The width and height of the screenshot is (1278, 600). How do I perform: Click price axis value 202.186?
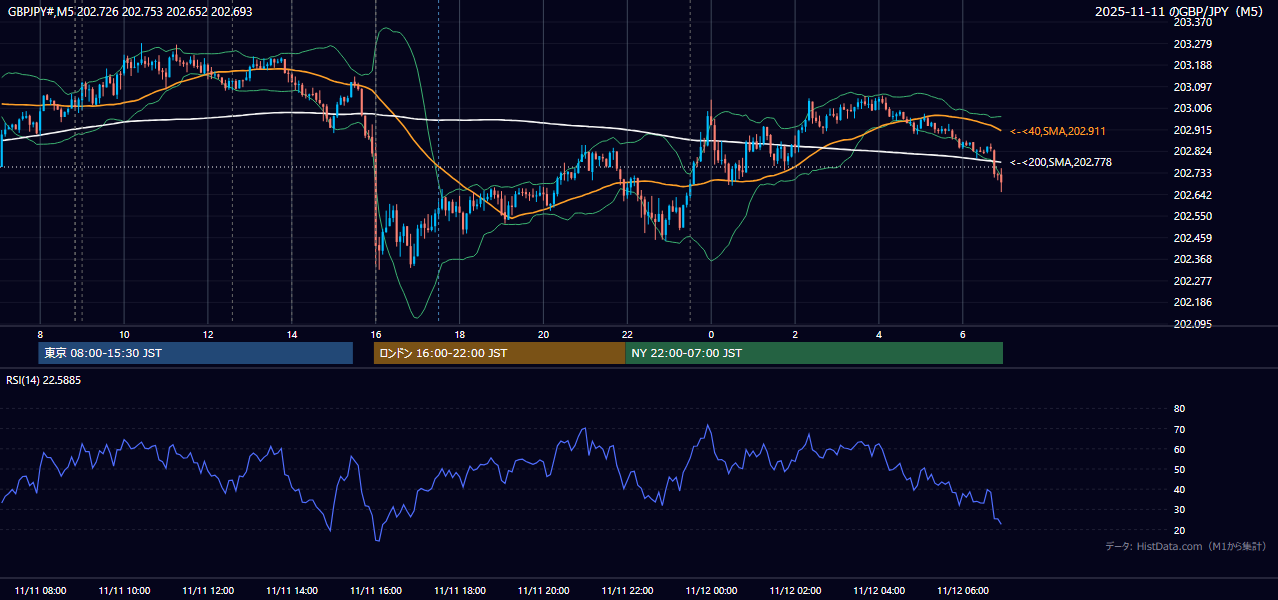tap(1193, 302)
